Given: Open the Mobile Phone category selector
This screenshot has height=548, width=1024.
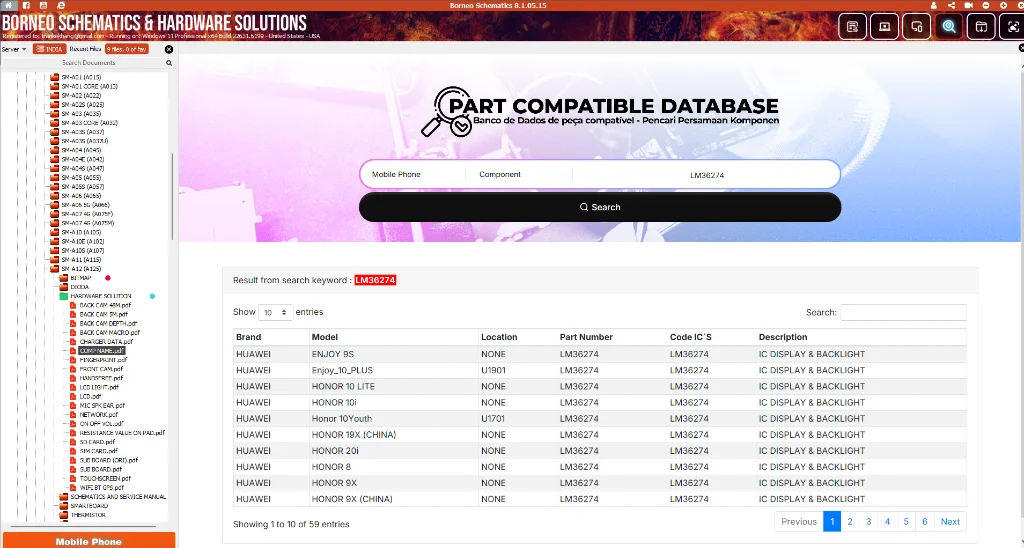Looking at the screenshot, I should tap(413, 174).
